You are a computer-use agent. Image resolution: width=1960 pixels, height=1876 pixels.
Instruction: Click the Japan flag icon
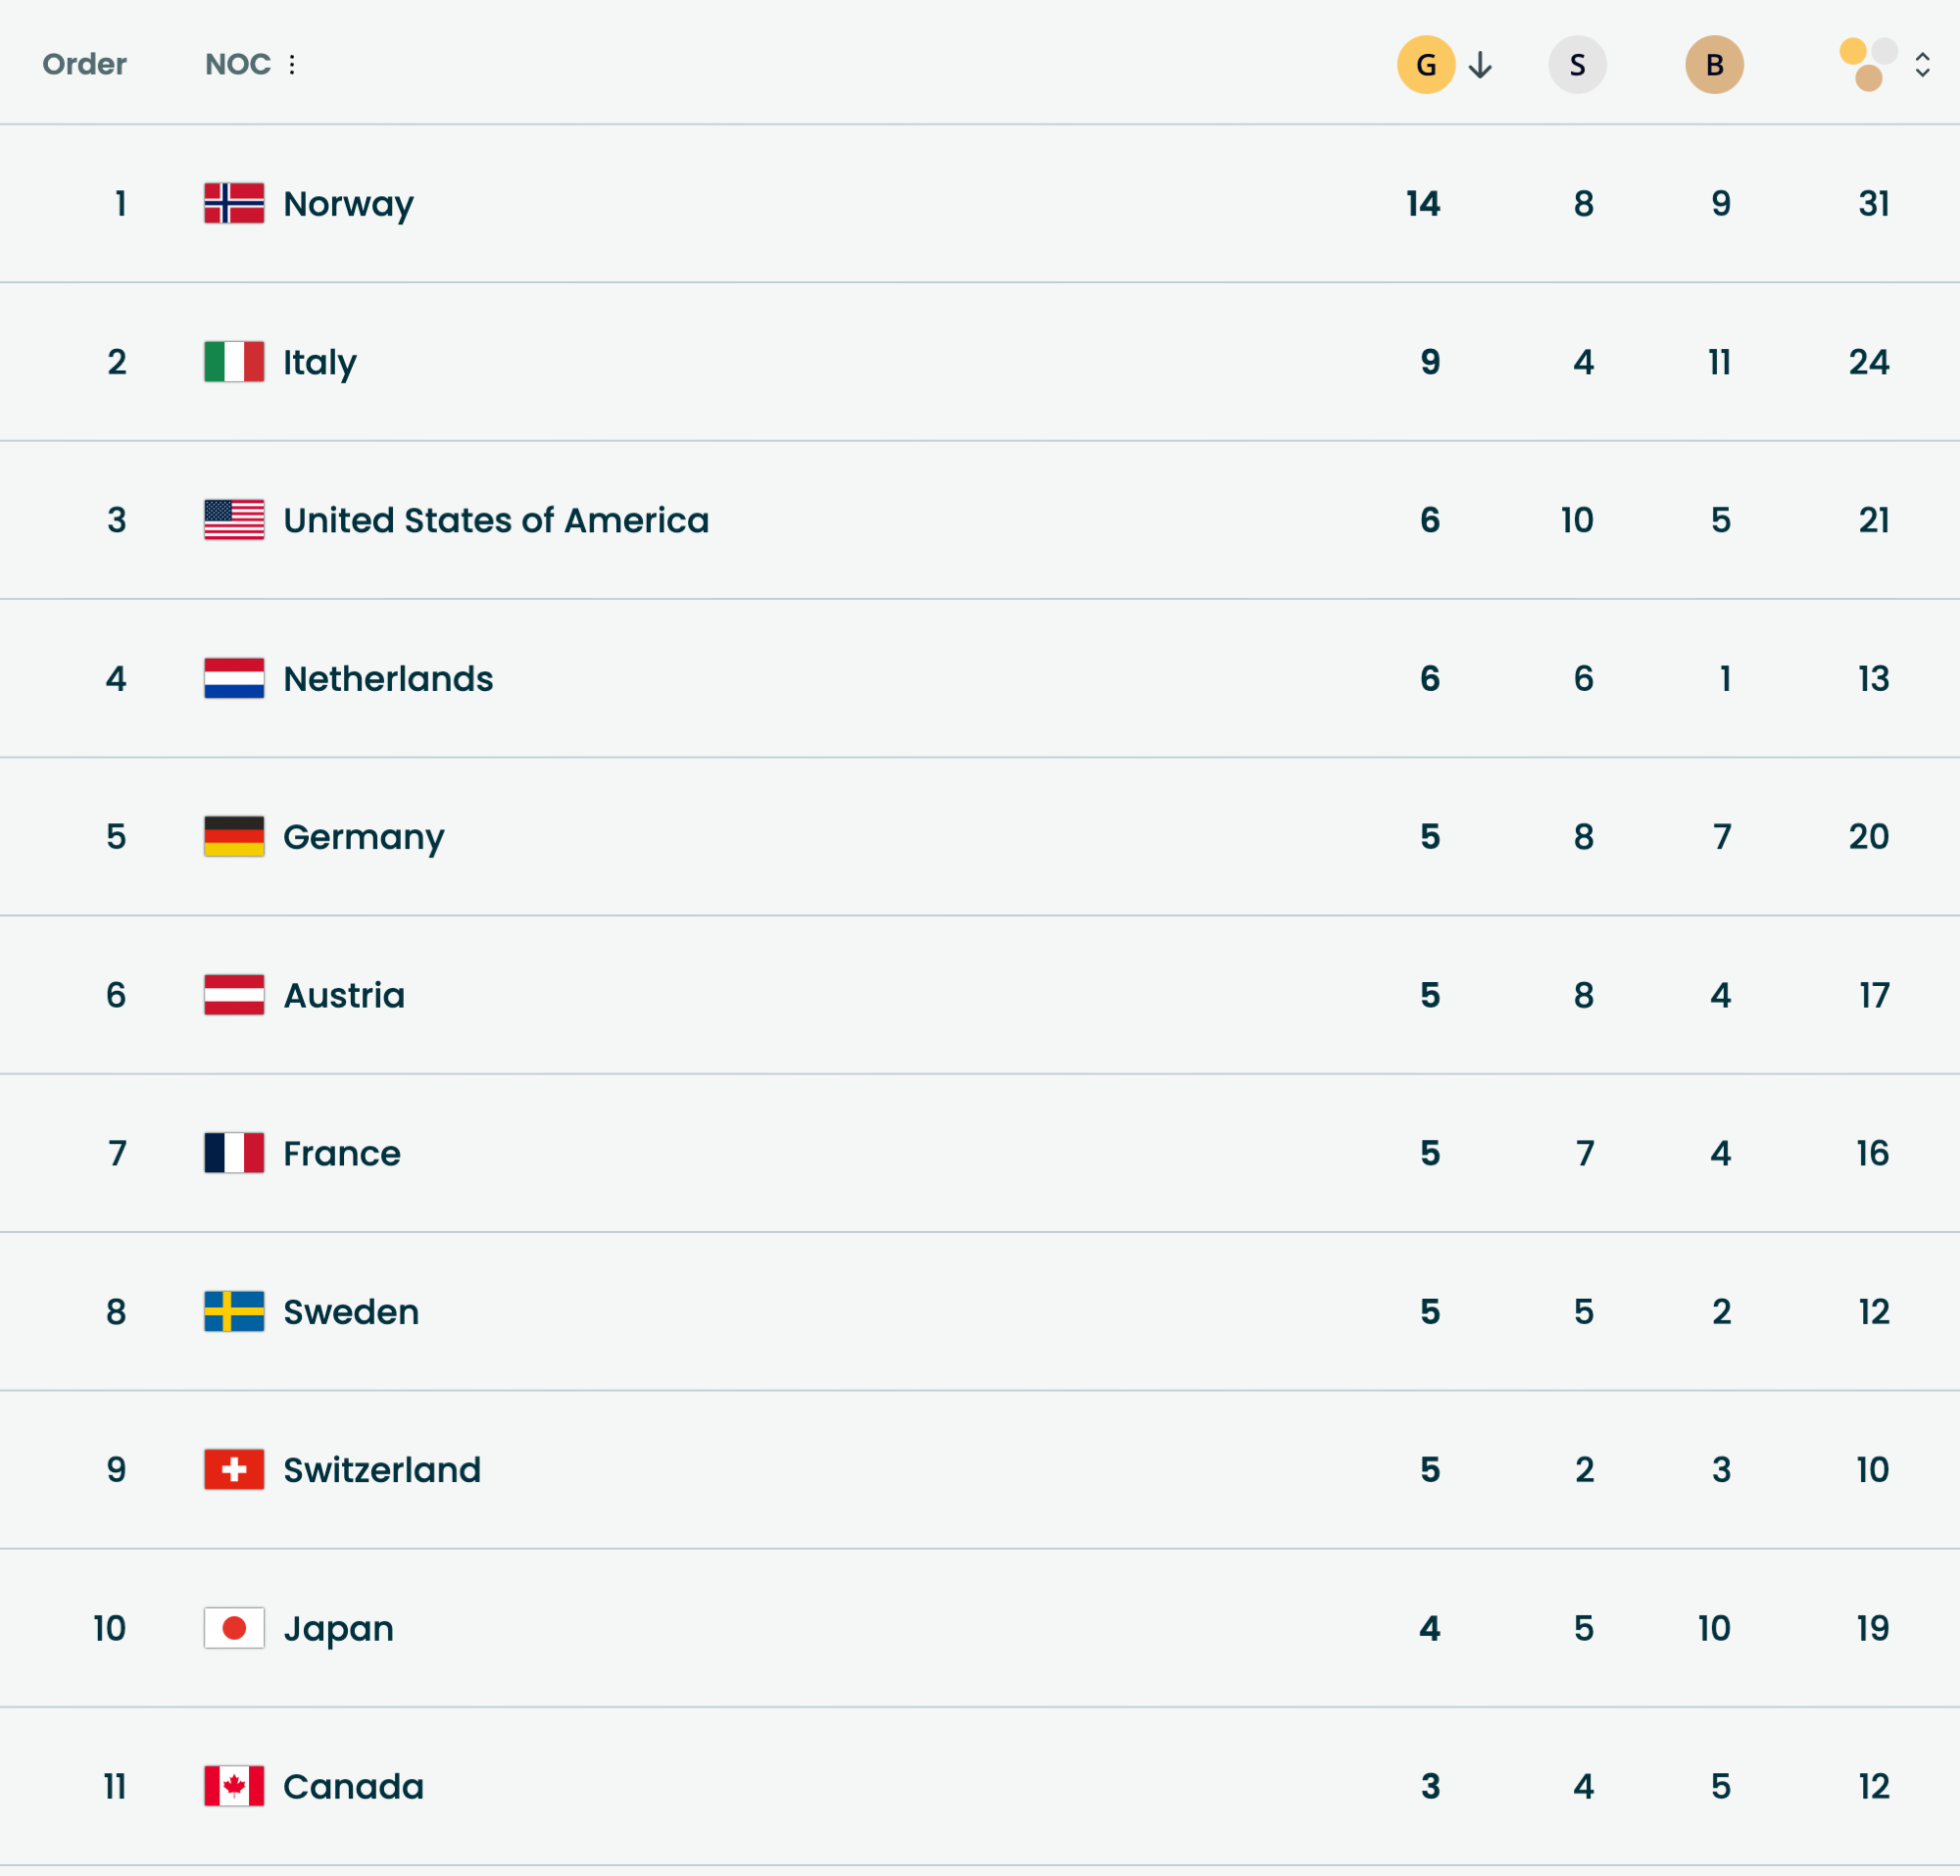click(x=234, y=1628)
